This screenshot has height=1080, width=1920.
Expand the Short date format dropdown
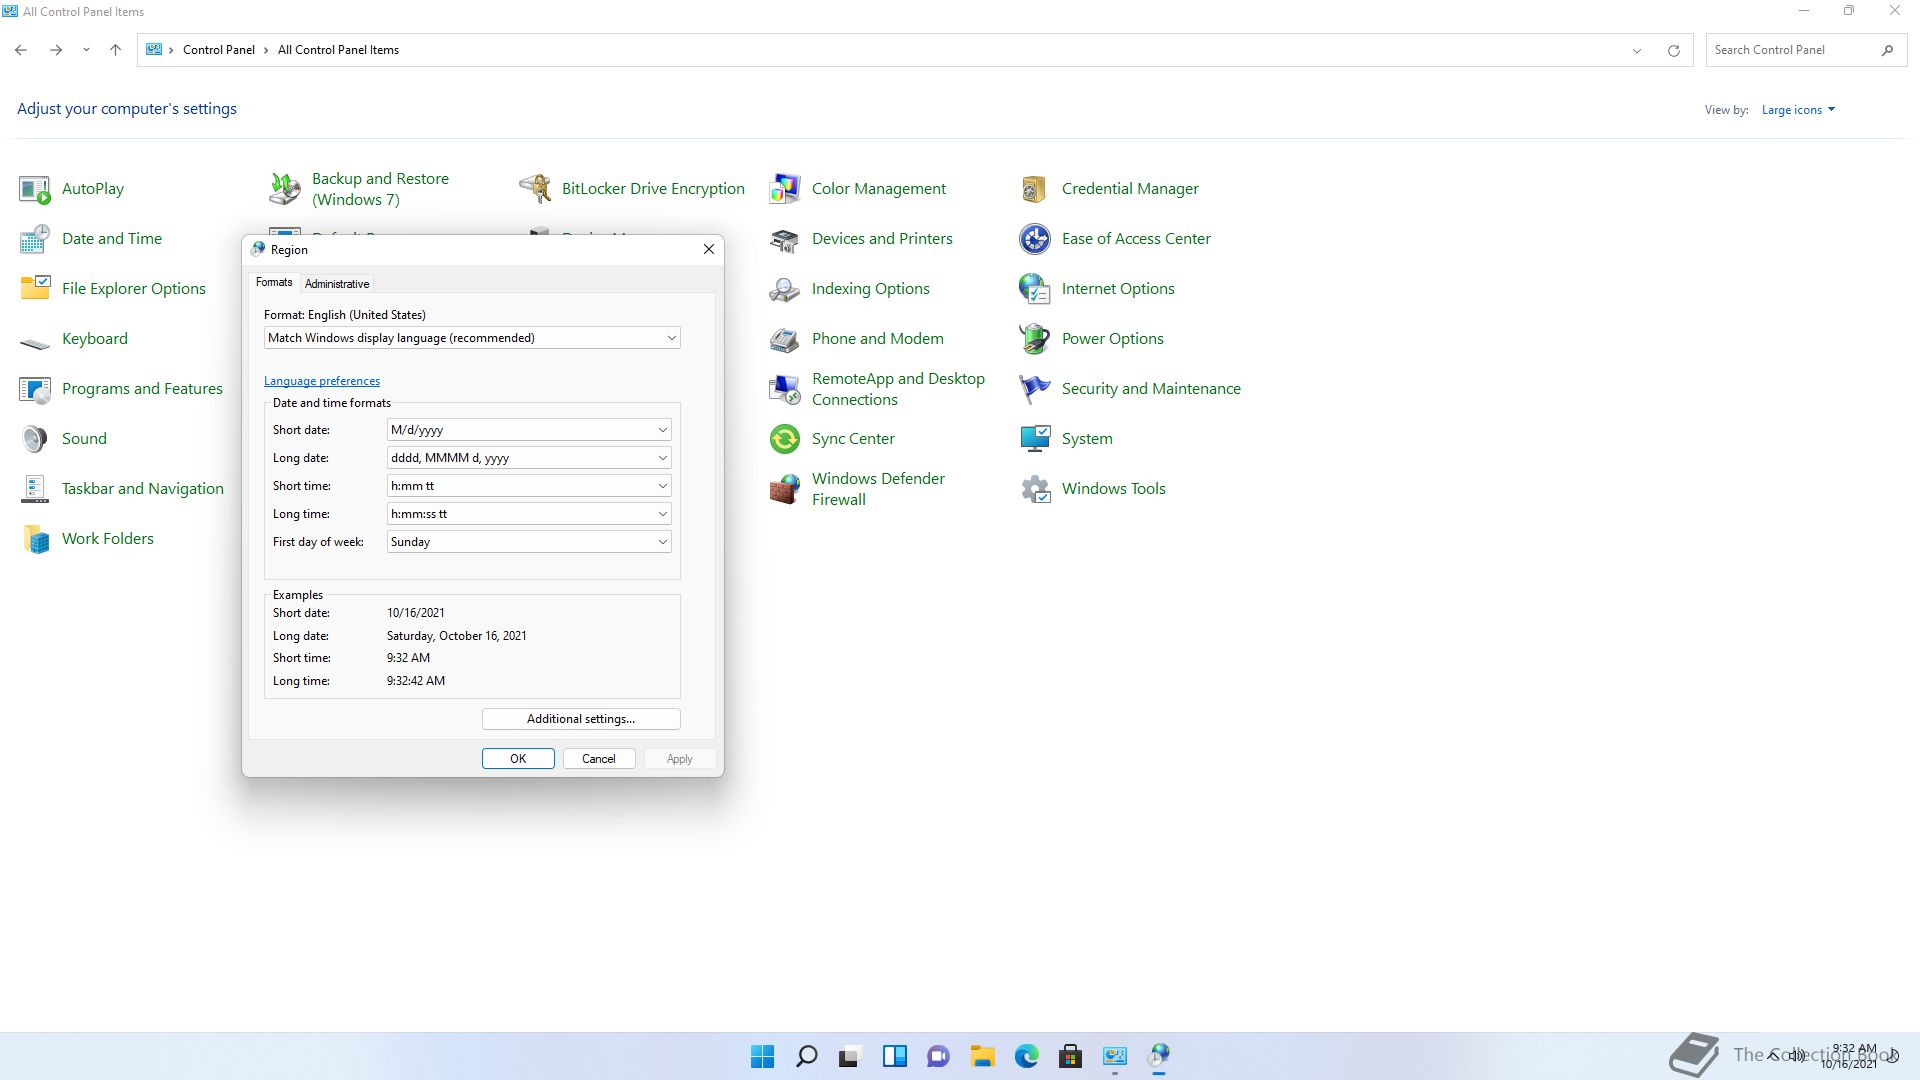(661, 430)
